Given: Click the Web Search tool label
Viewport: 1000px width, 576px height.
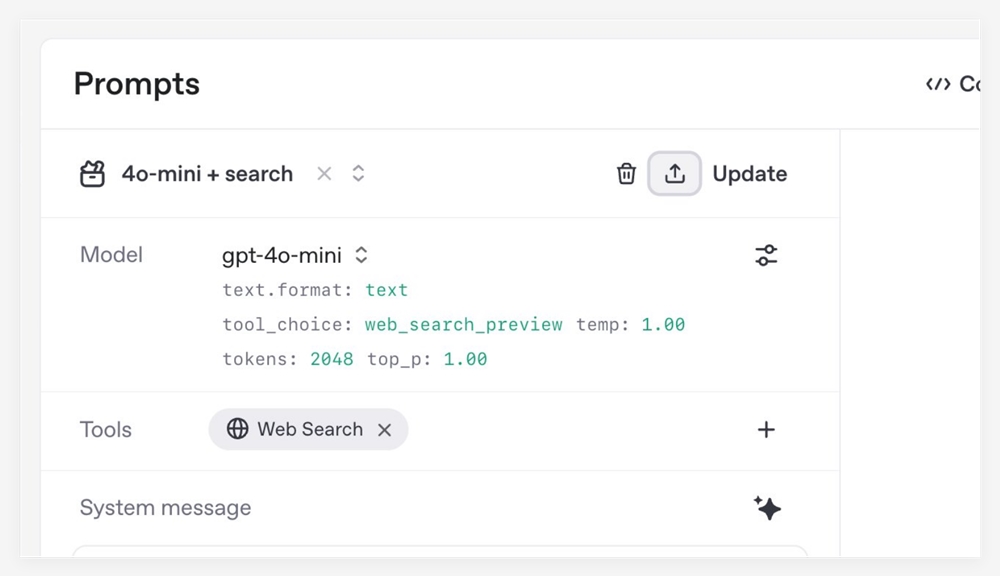Looking at the screenshot, I should tap(310, 429).
